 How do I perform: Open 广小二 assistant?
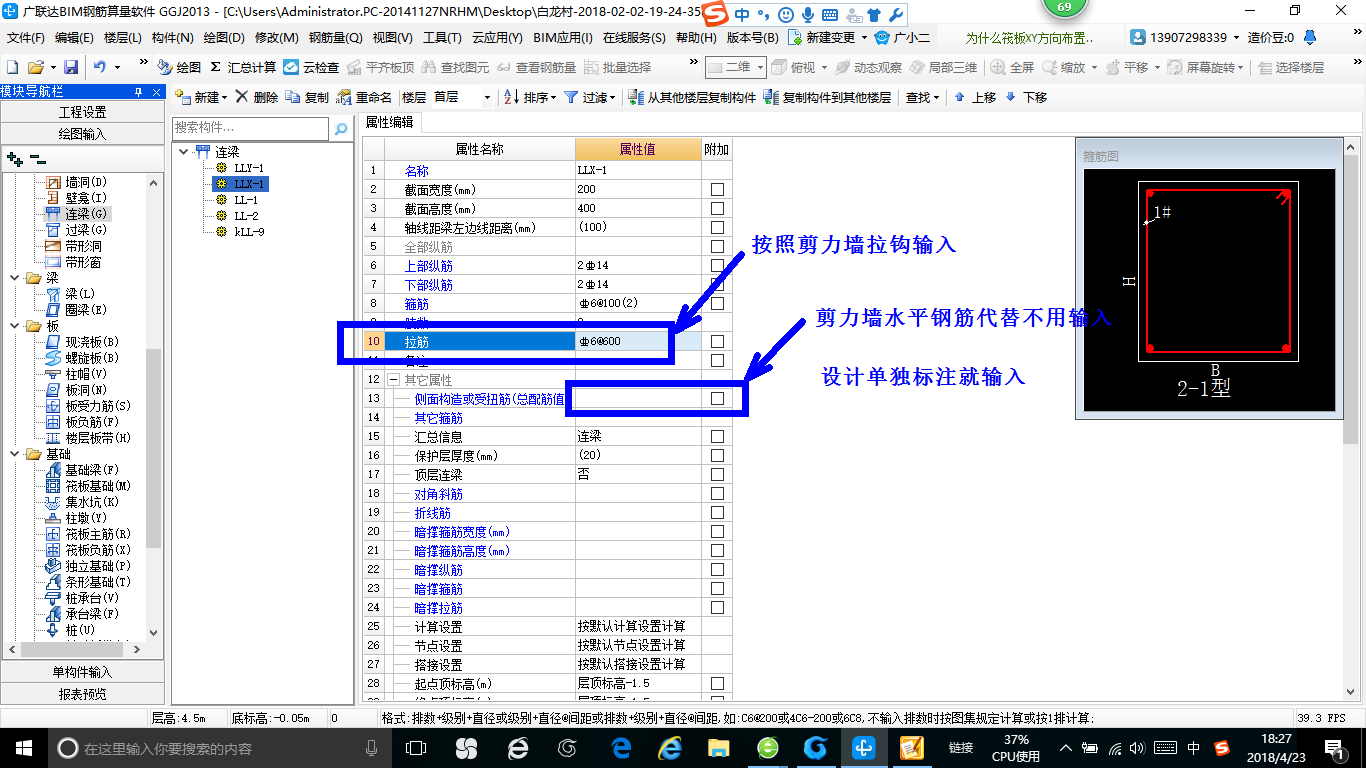(x=902, y=37)
